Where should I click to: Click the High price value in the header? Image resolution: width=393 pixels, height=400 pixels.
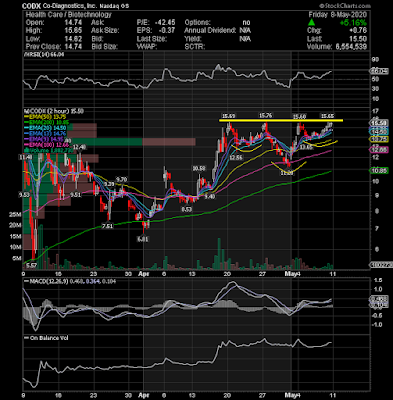73,31
